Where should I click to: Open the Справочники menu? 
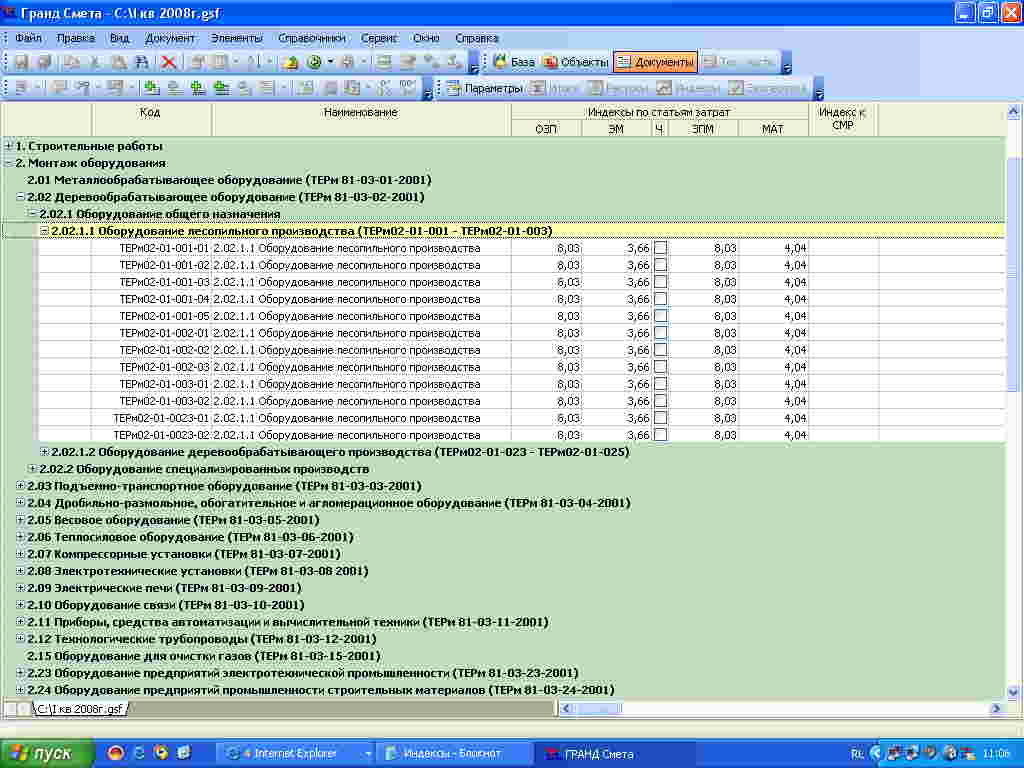311,38
